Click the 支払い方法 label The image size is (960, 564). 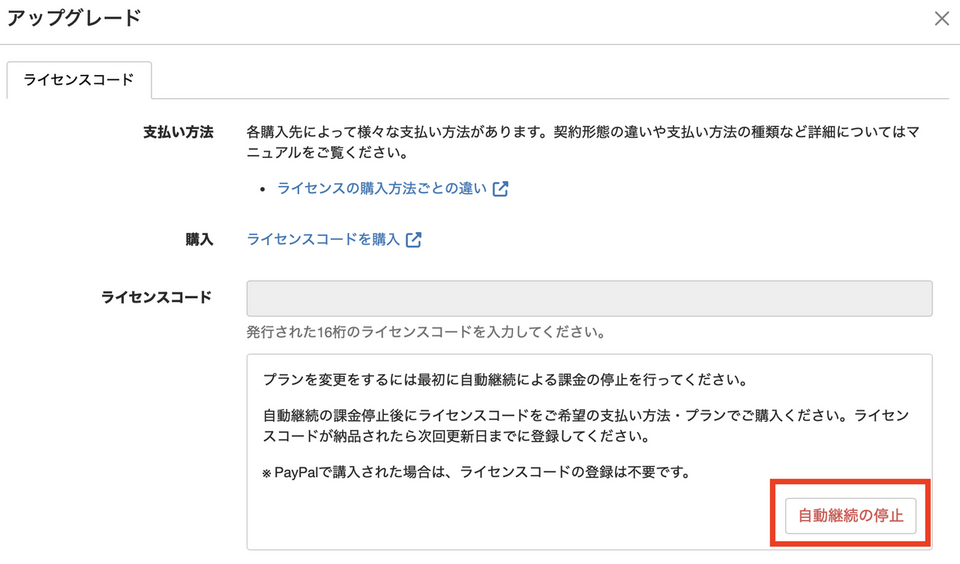[179, 132]
